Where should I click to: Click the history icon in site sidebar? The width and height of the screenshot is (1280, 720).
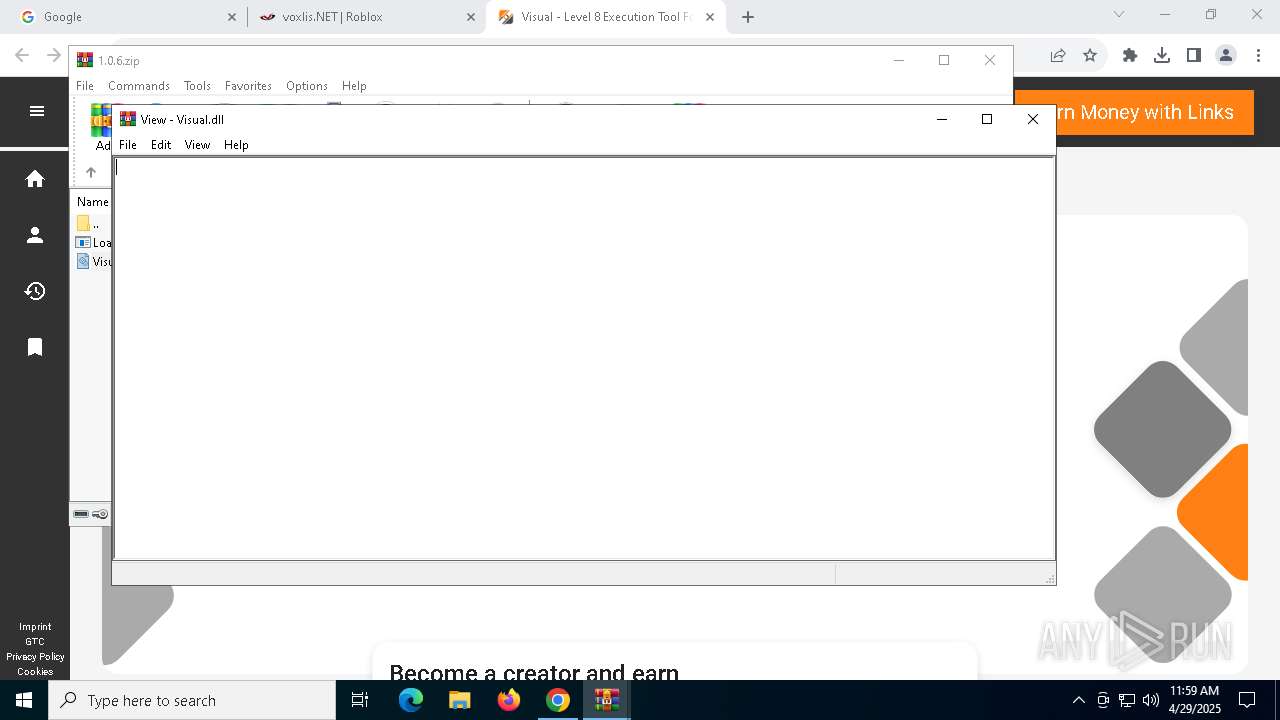(35, 291)
